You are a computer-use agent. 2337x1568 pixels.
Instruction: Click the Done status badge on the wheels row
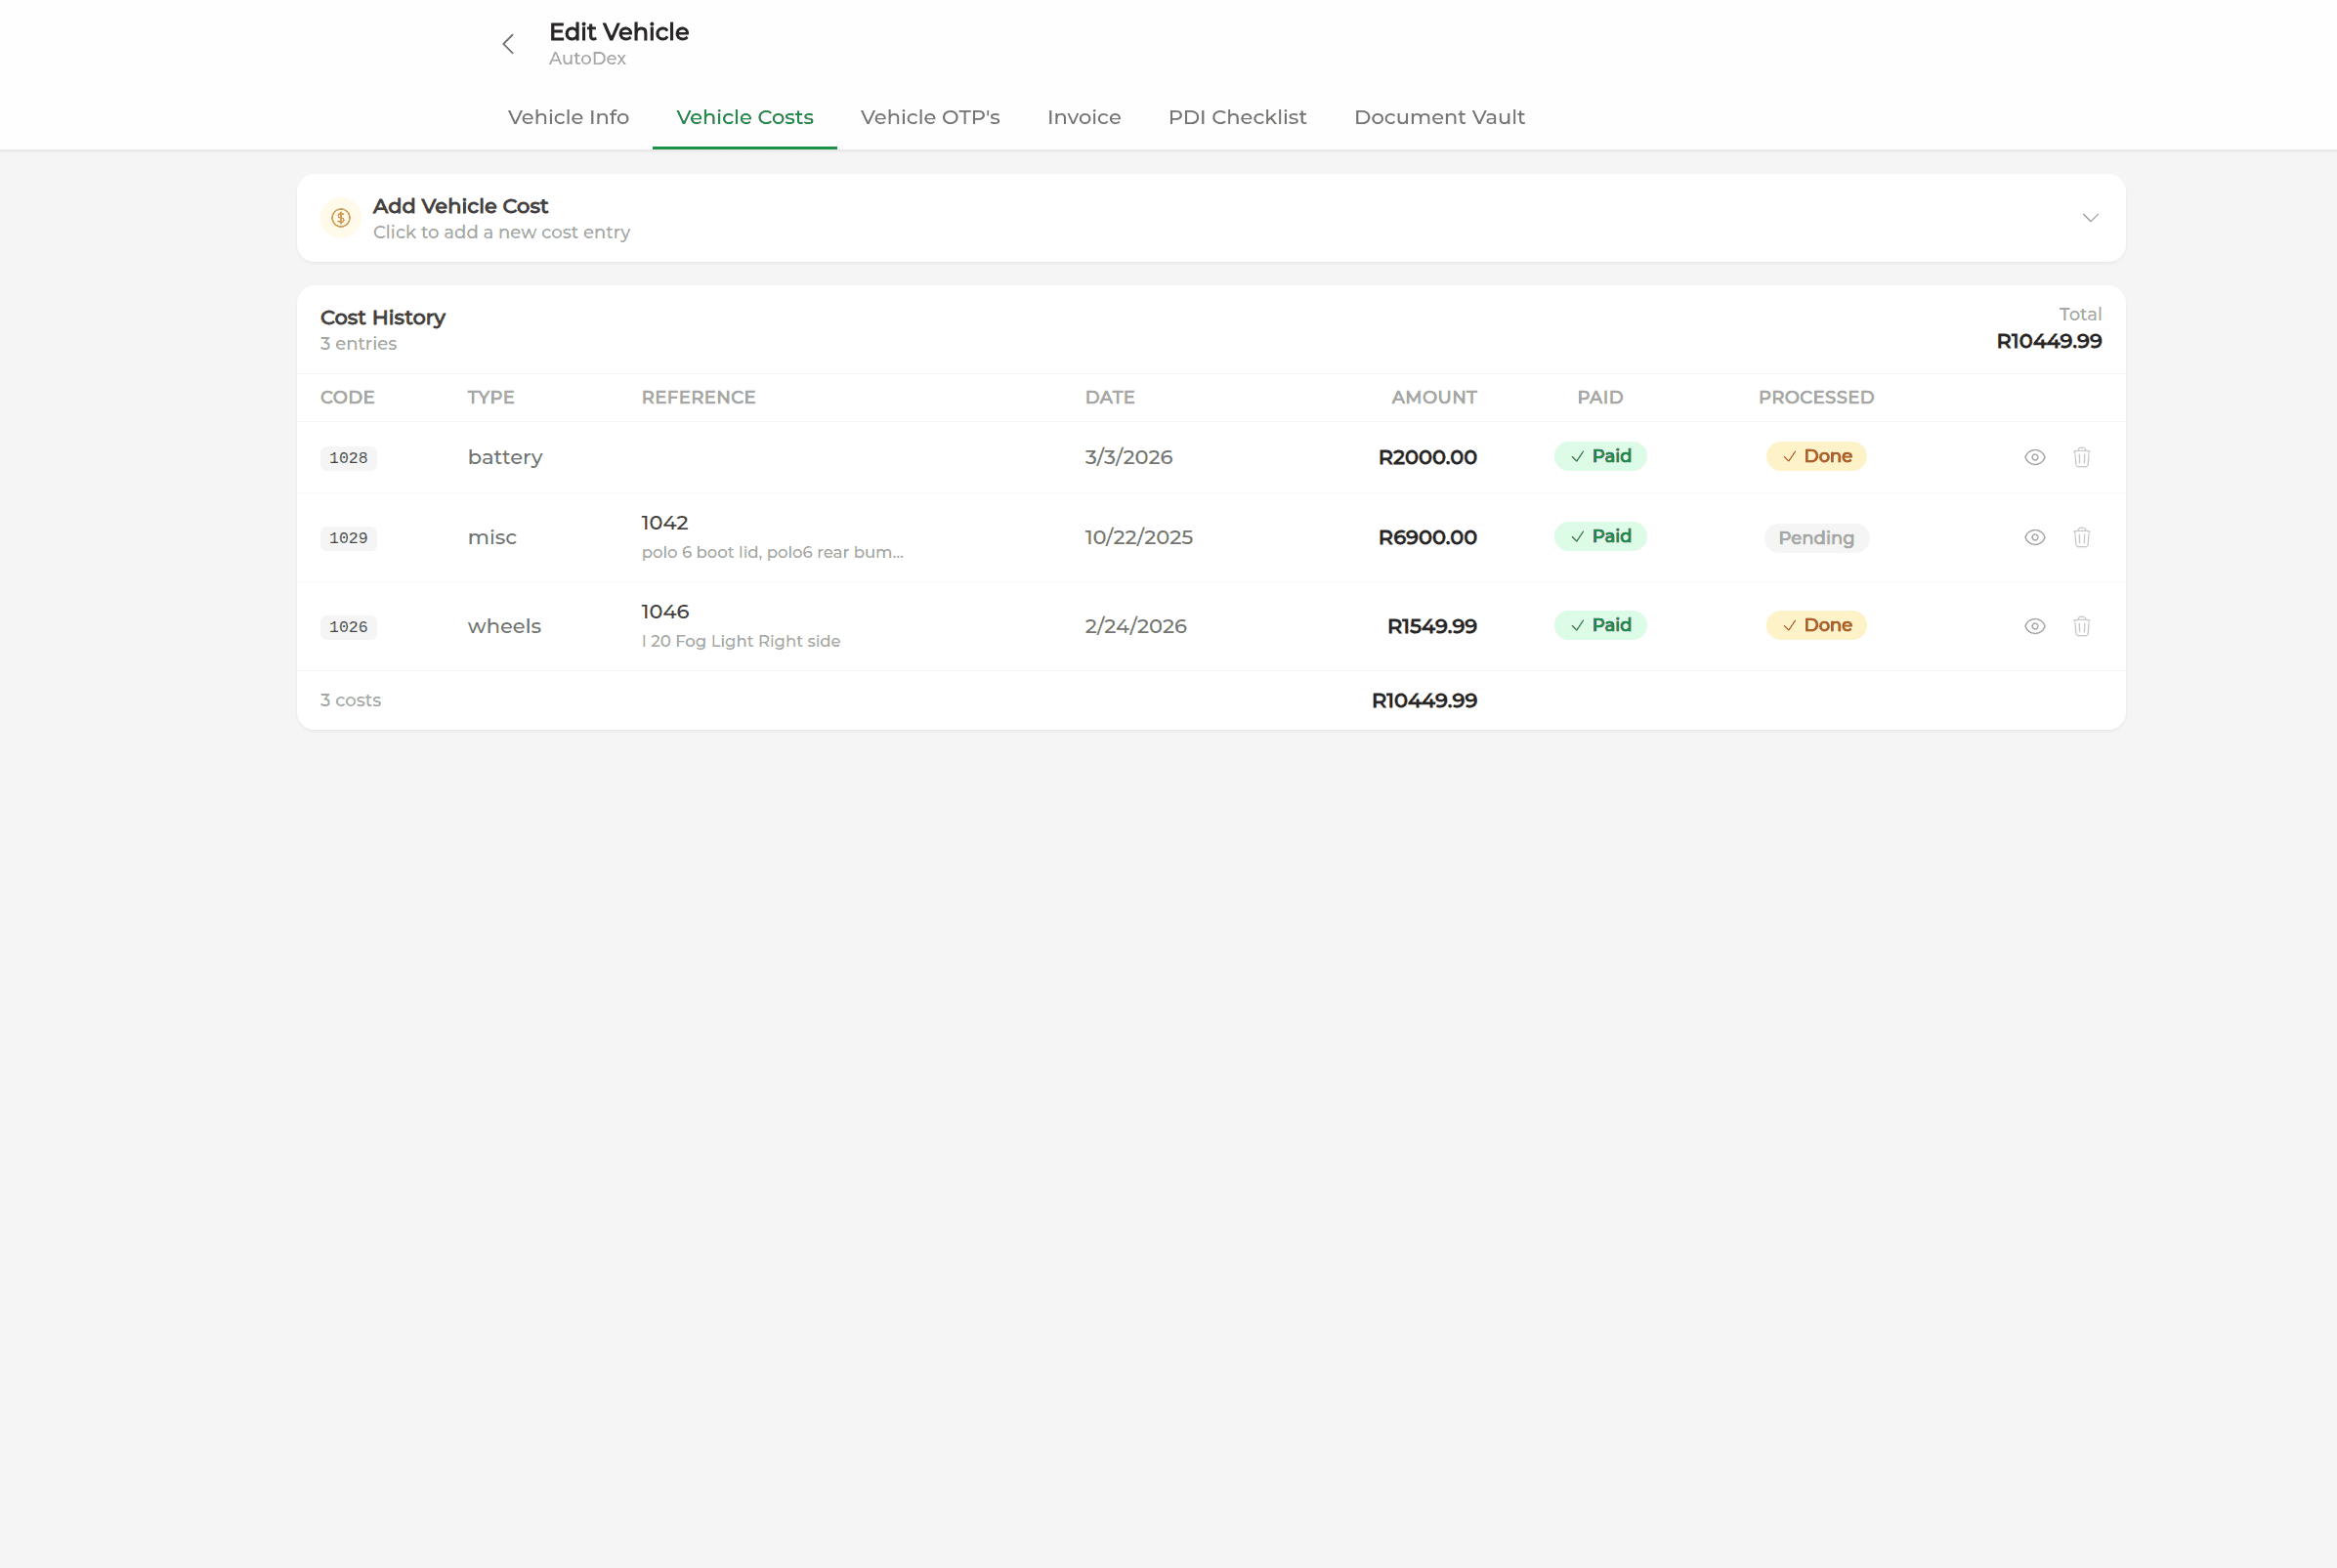click(x=1816, y=625)
